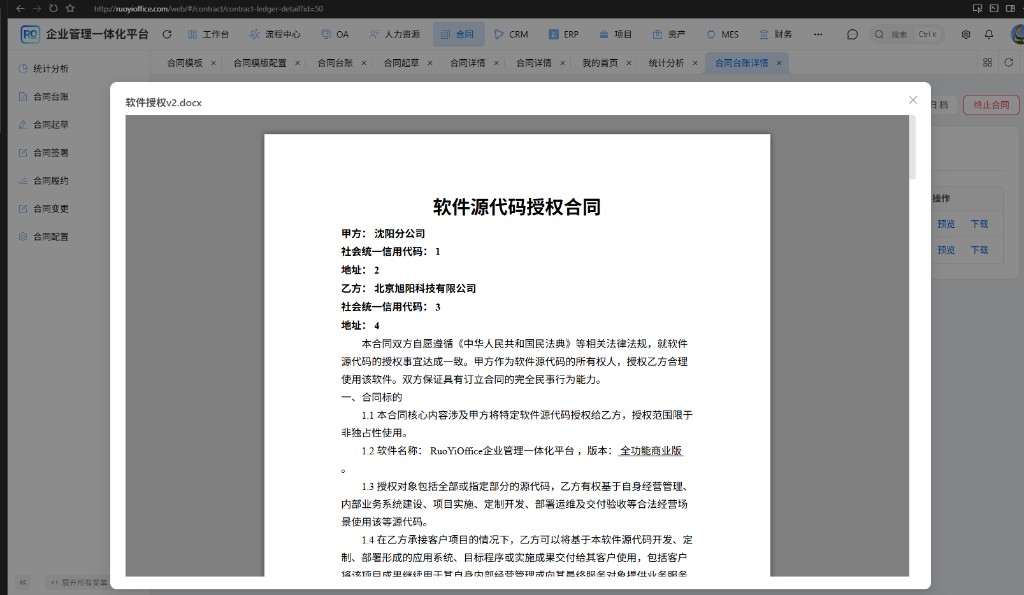Switch to the 合同模版配置 tab
Screen dimensions: 1024x595
(x=260, y=63)
